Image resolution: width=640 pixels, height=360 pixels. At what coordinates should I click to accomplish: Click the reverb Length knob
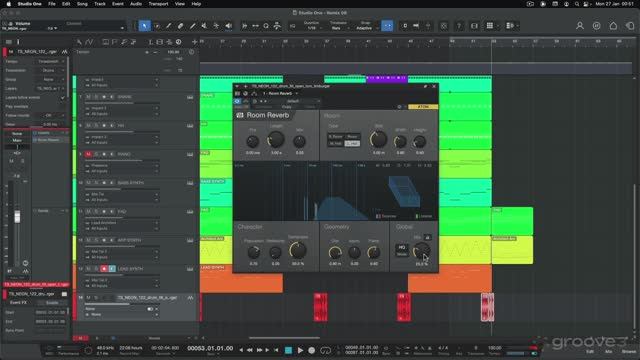pyautogui.click(x=276, y=140)
